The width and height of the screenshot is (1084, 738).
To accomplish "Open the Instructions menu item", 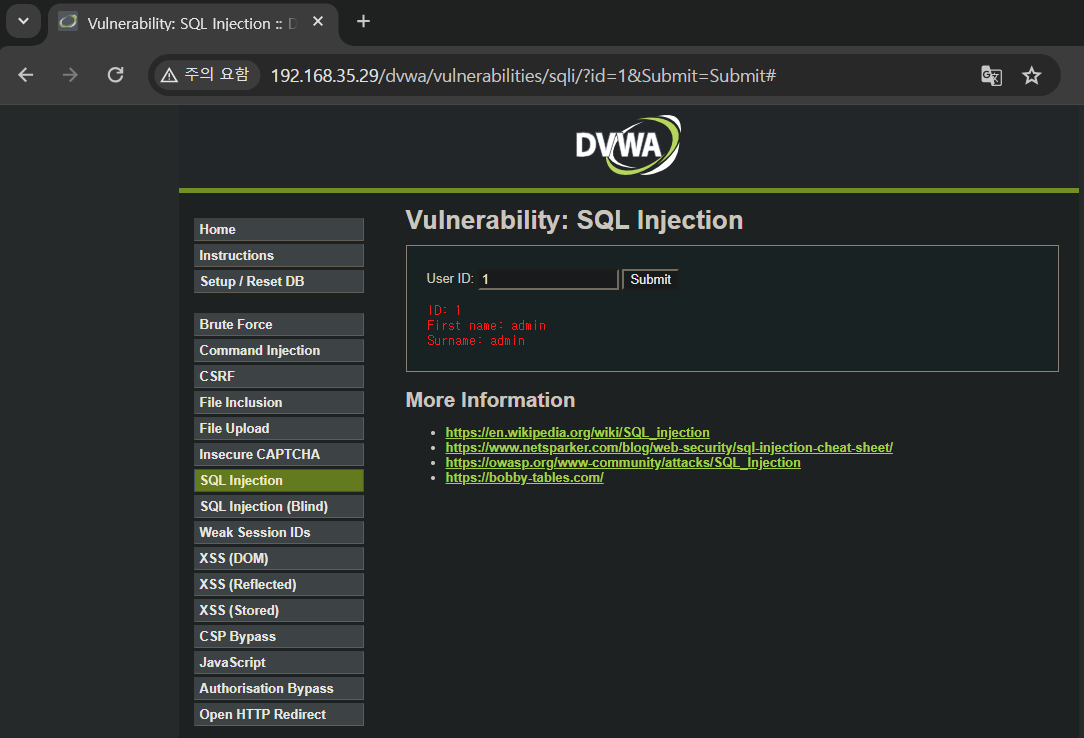I will 279,256.
